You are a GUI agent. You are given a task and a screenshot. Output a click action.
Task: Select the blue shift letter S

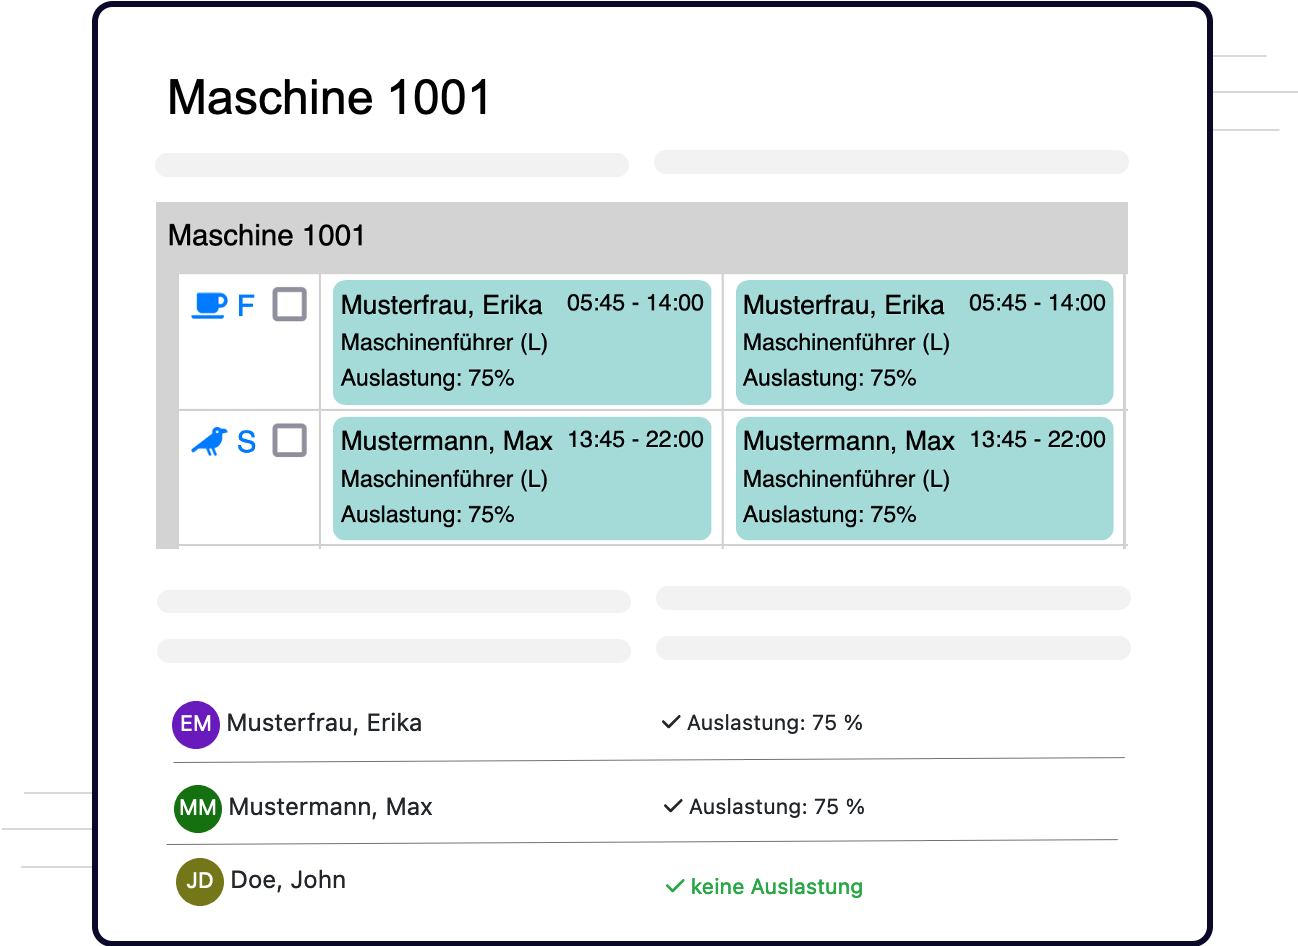(247, 442)
